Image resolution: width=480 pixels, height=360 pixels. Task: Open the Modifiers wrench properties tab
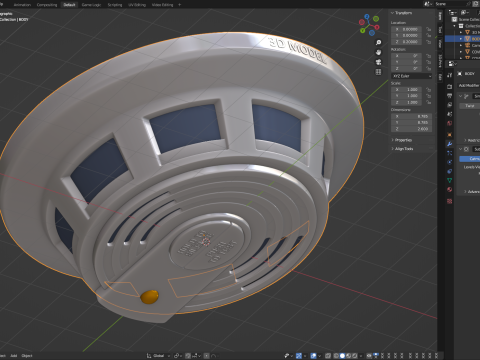click(449, 144)
